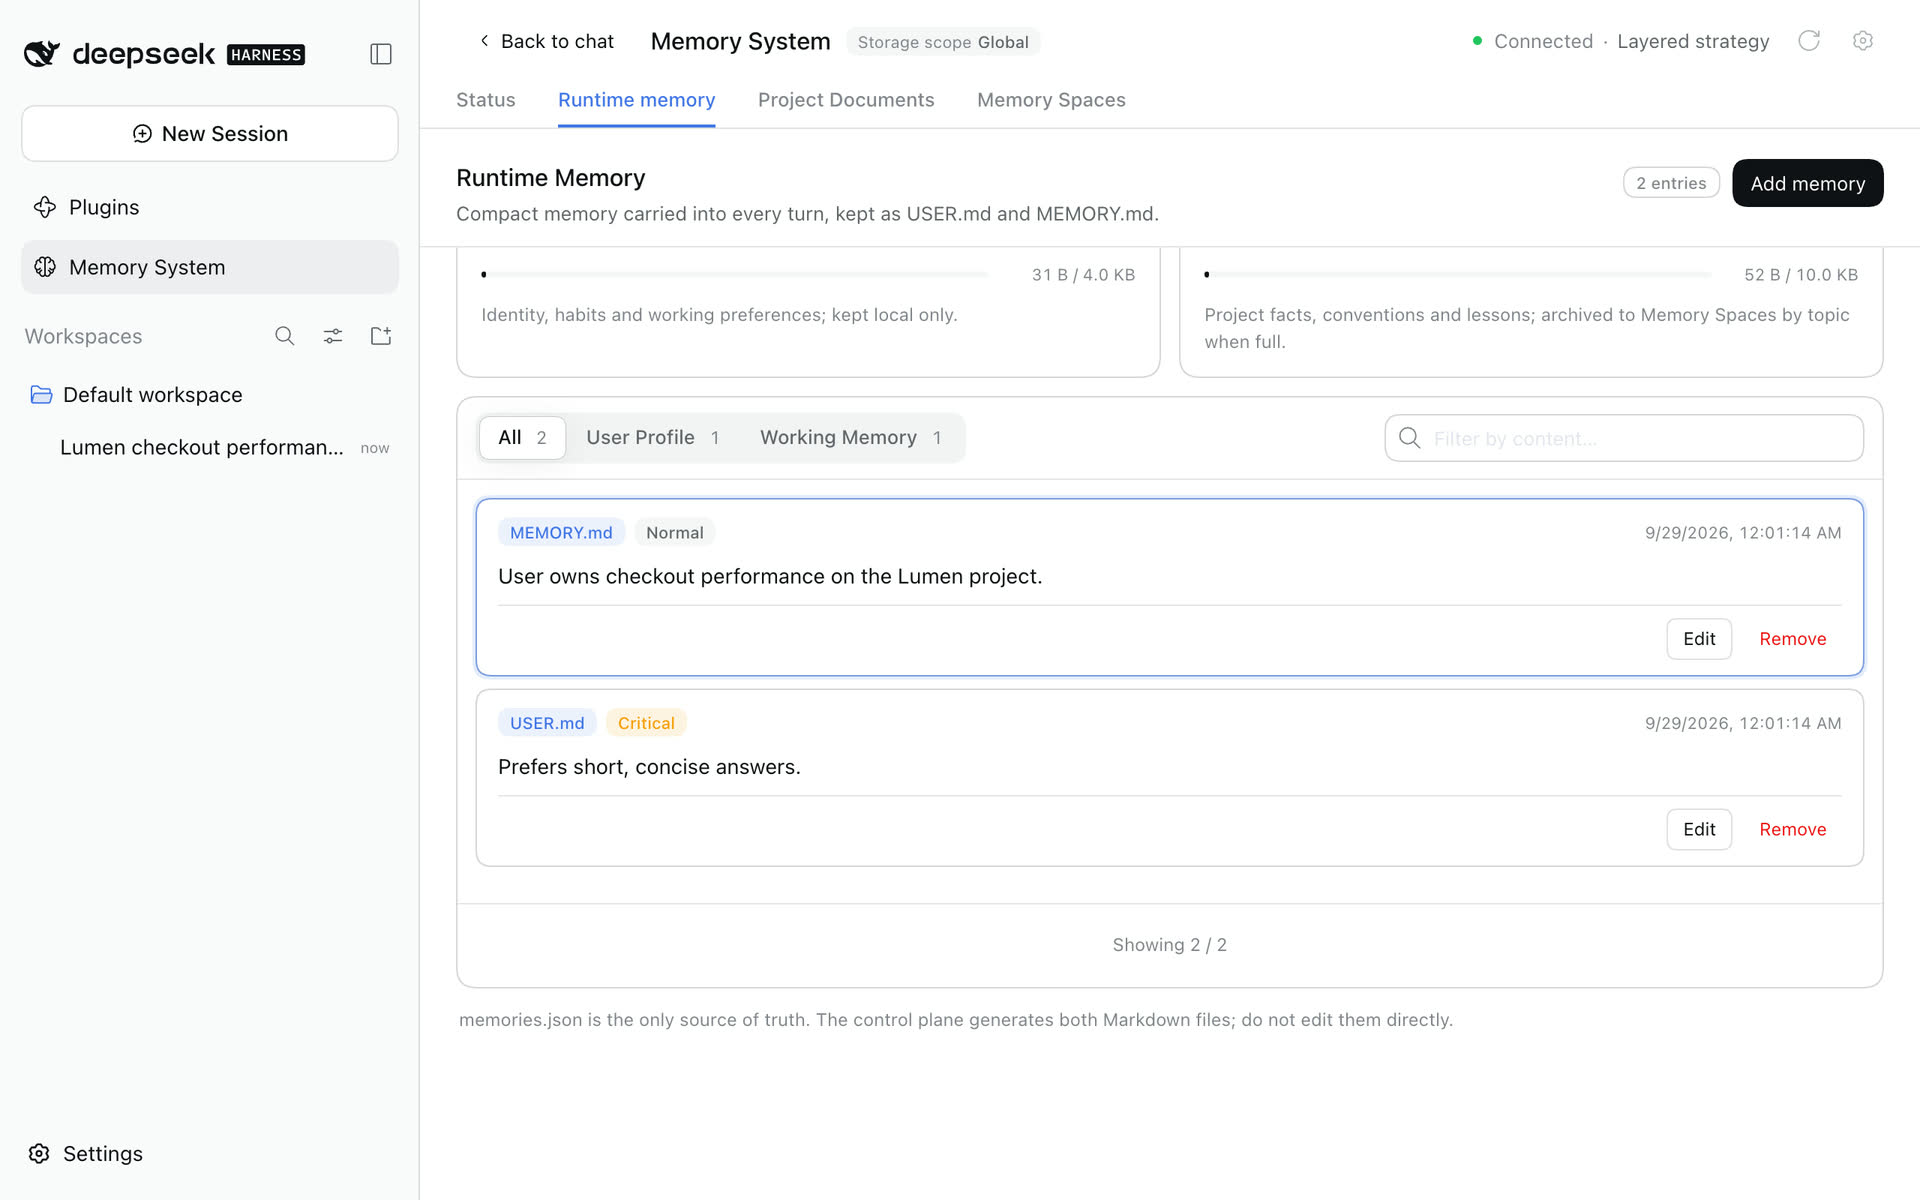Open the Memory Spaces tab
The height and width of the screenshot is (1200, 1920).
tap(1051, 100)
